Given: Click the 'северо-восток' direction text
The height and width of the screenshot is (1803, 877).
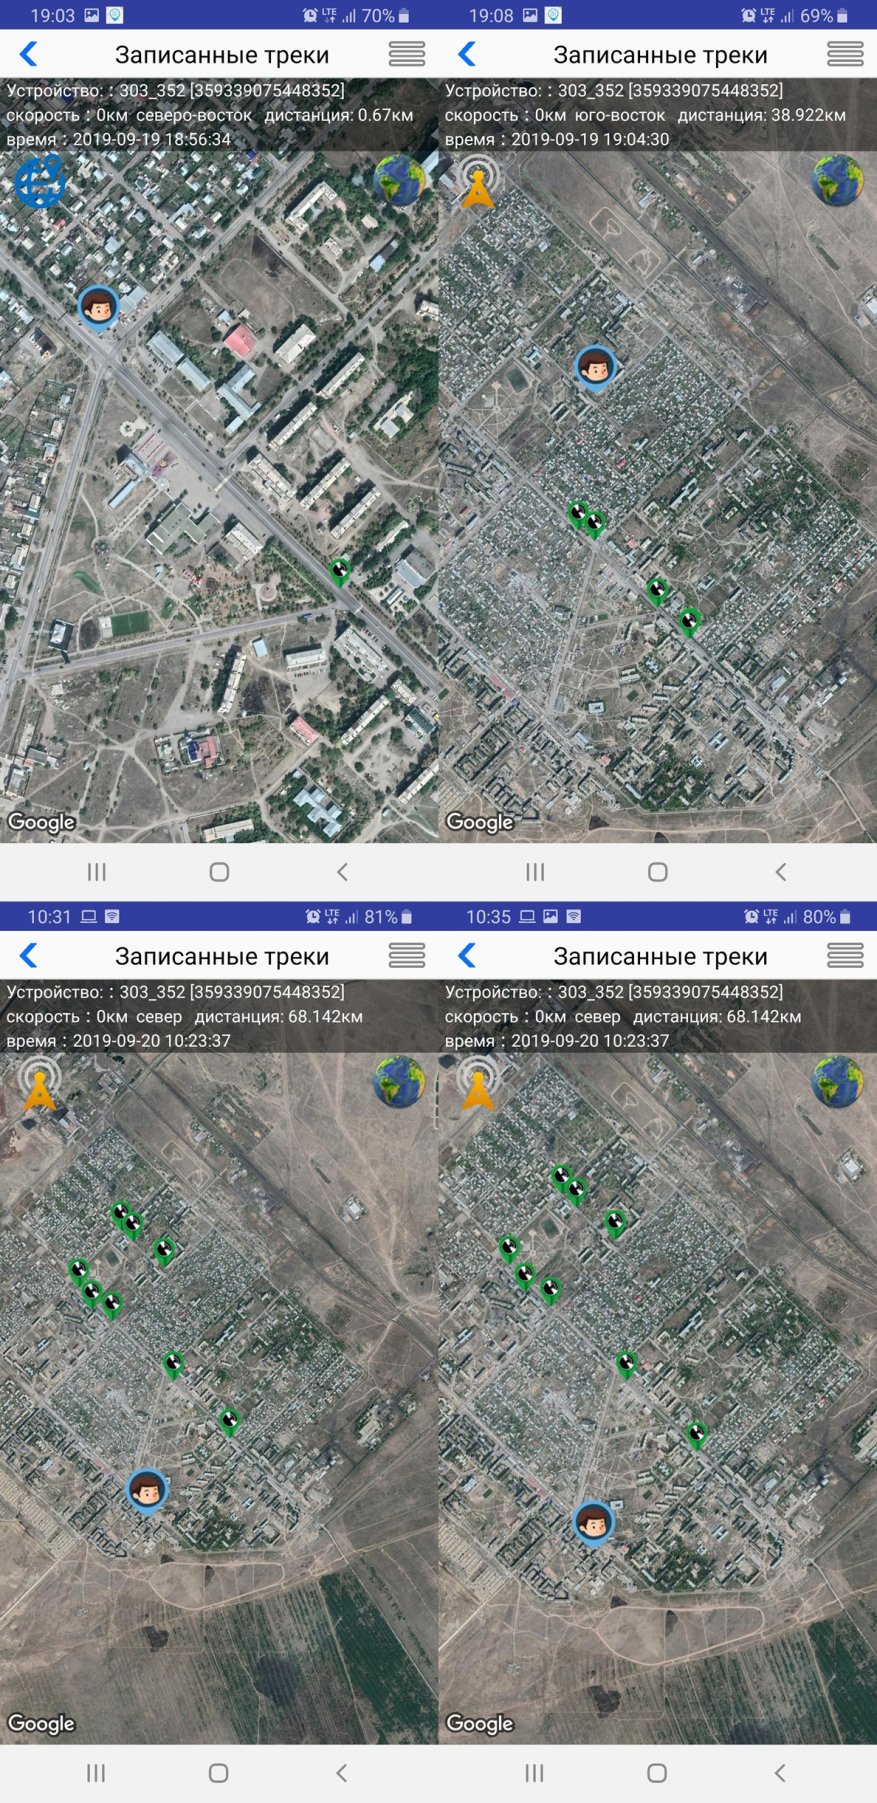Looking at the screenshot, I should coord(194,115).
